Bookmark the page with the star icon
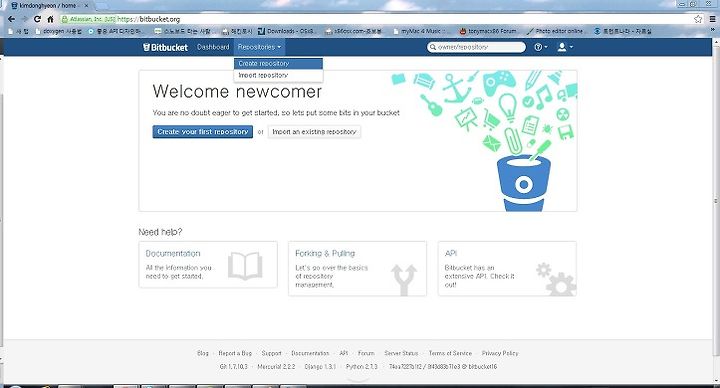The width and height of the screenshot is (720, 388). click(698, 19)
